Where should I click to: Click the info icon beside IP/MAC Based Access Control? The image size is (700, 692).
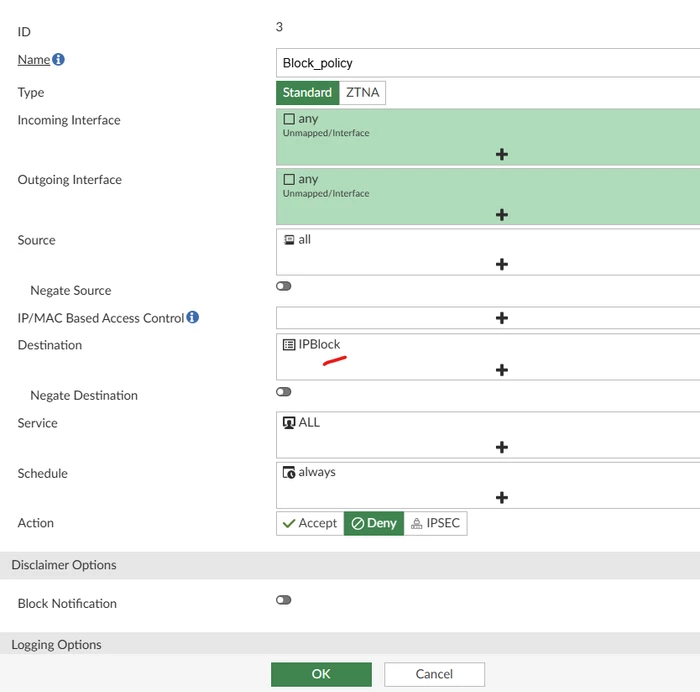pos(192,317)
